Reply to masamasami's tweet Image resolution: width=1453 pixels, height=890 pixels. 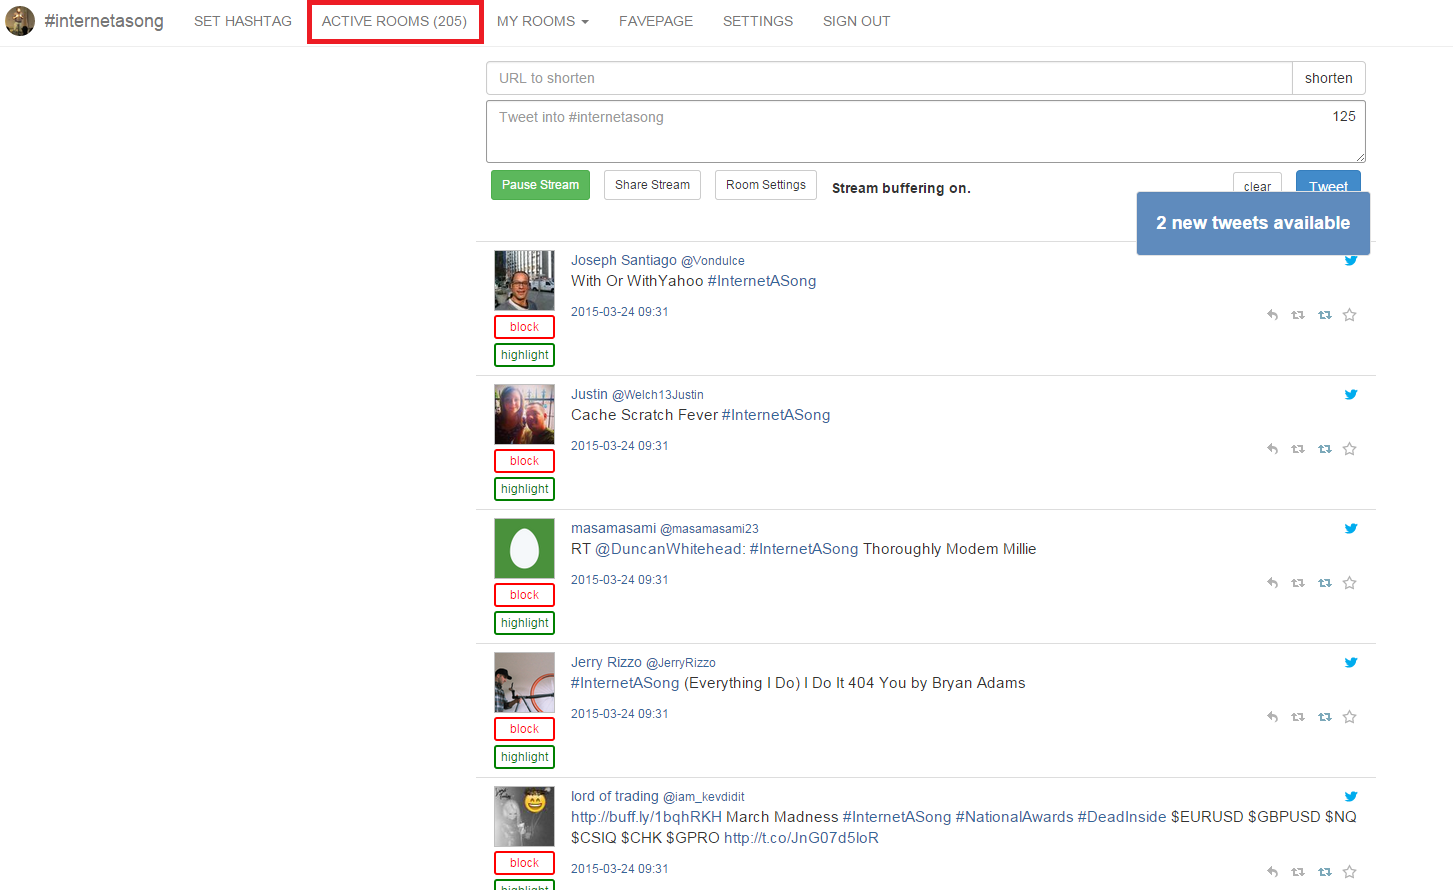(x=1272, y=583)
